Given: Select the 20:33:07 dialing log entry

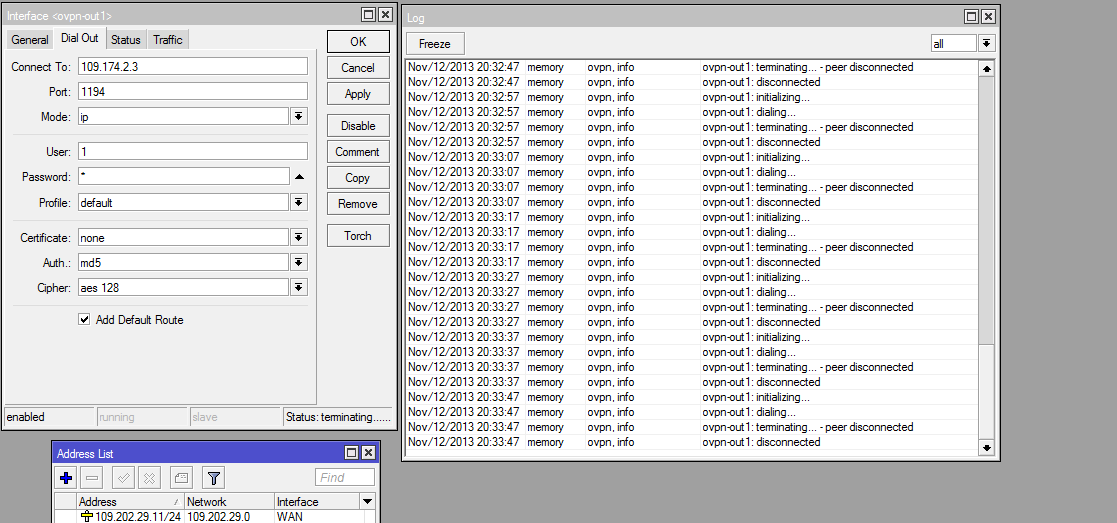Looking at the screenshot, I should click(x=692, y=172).
